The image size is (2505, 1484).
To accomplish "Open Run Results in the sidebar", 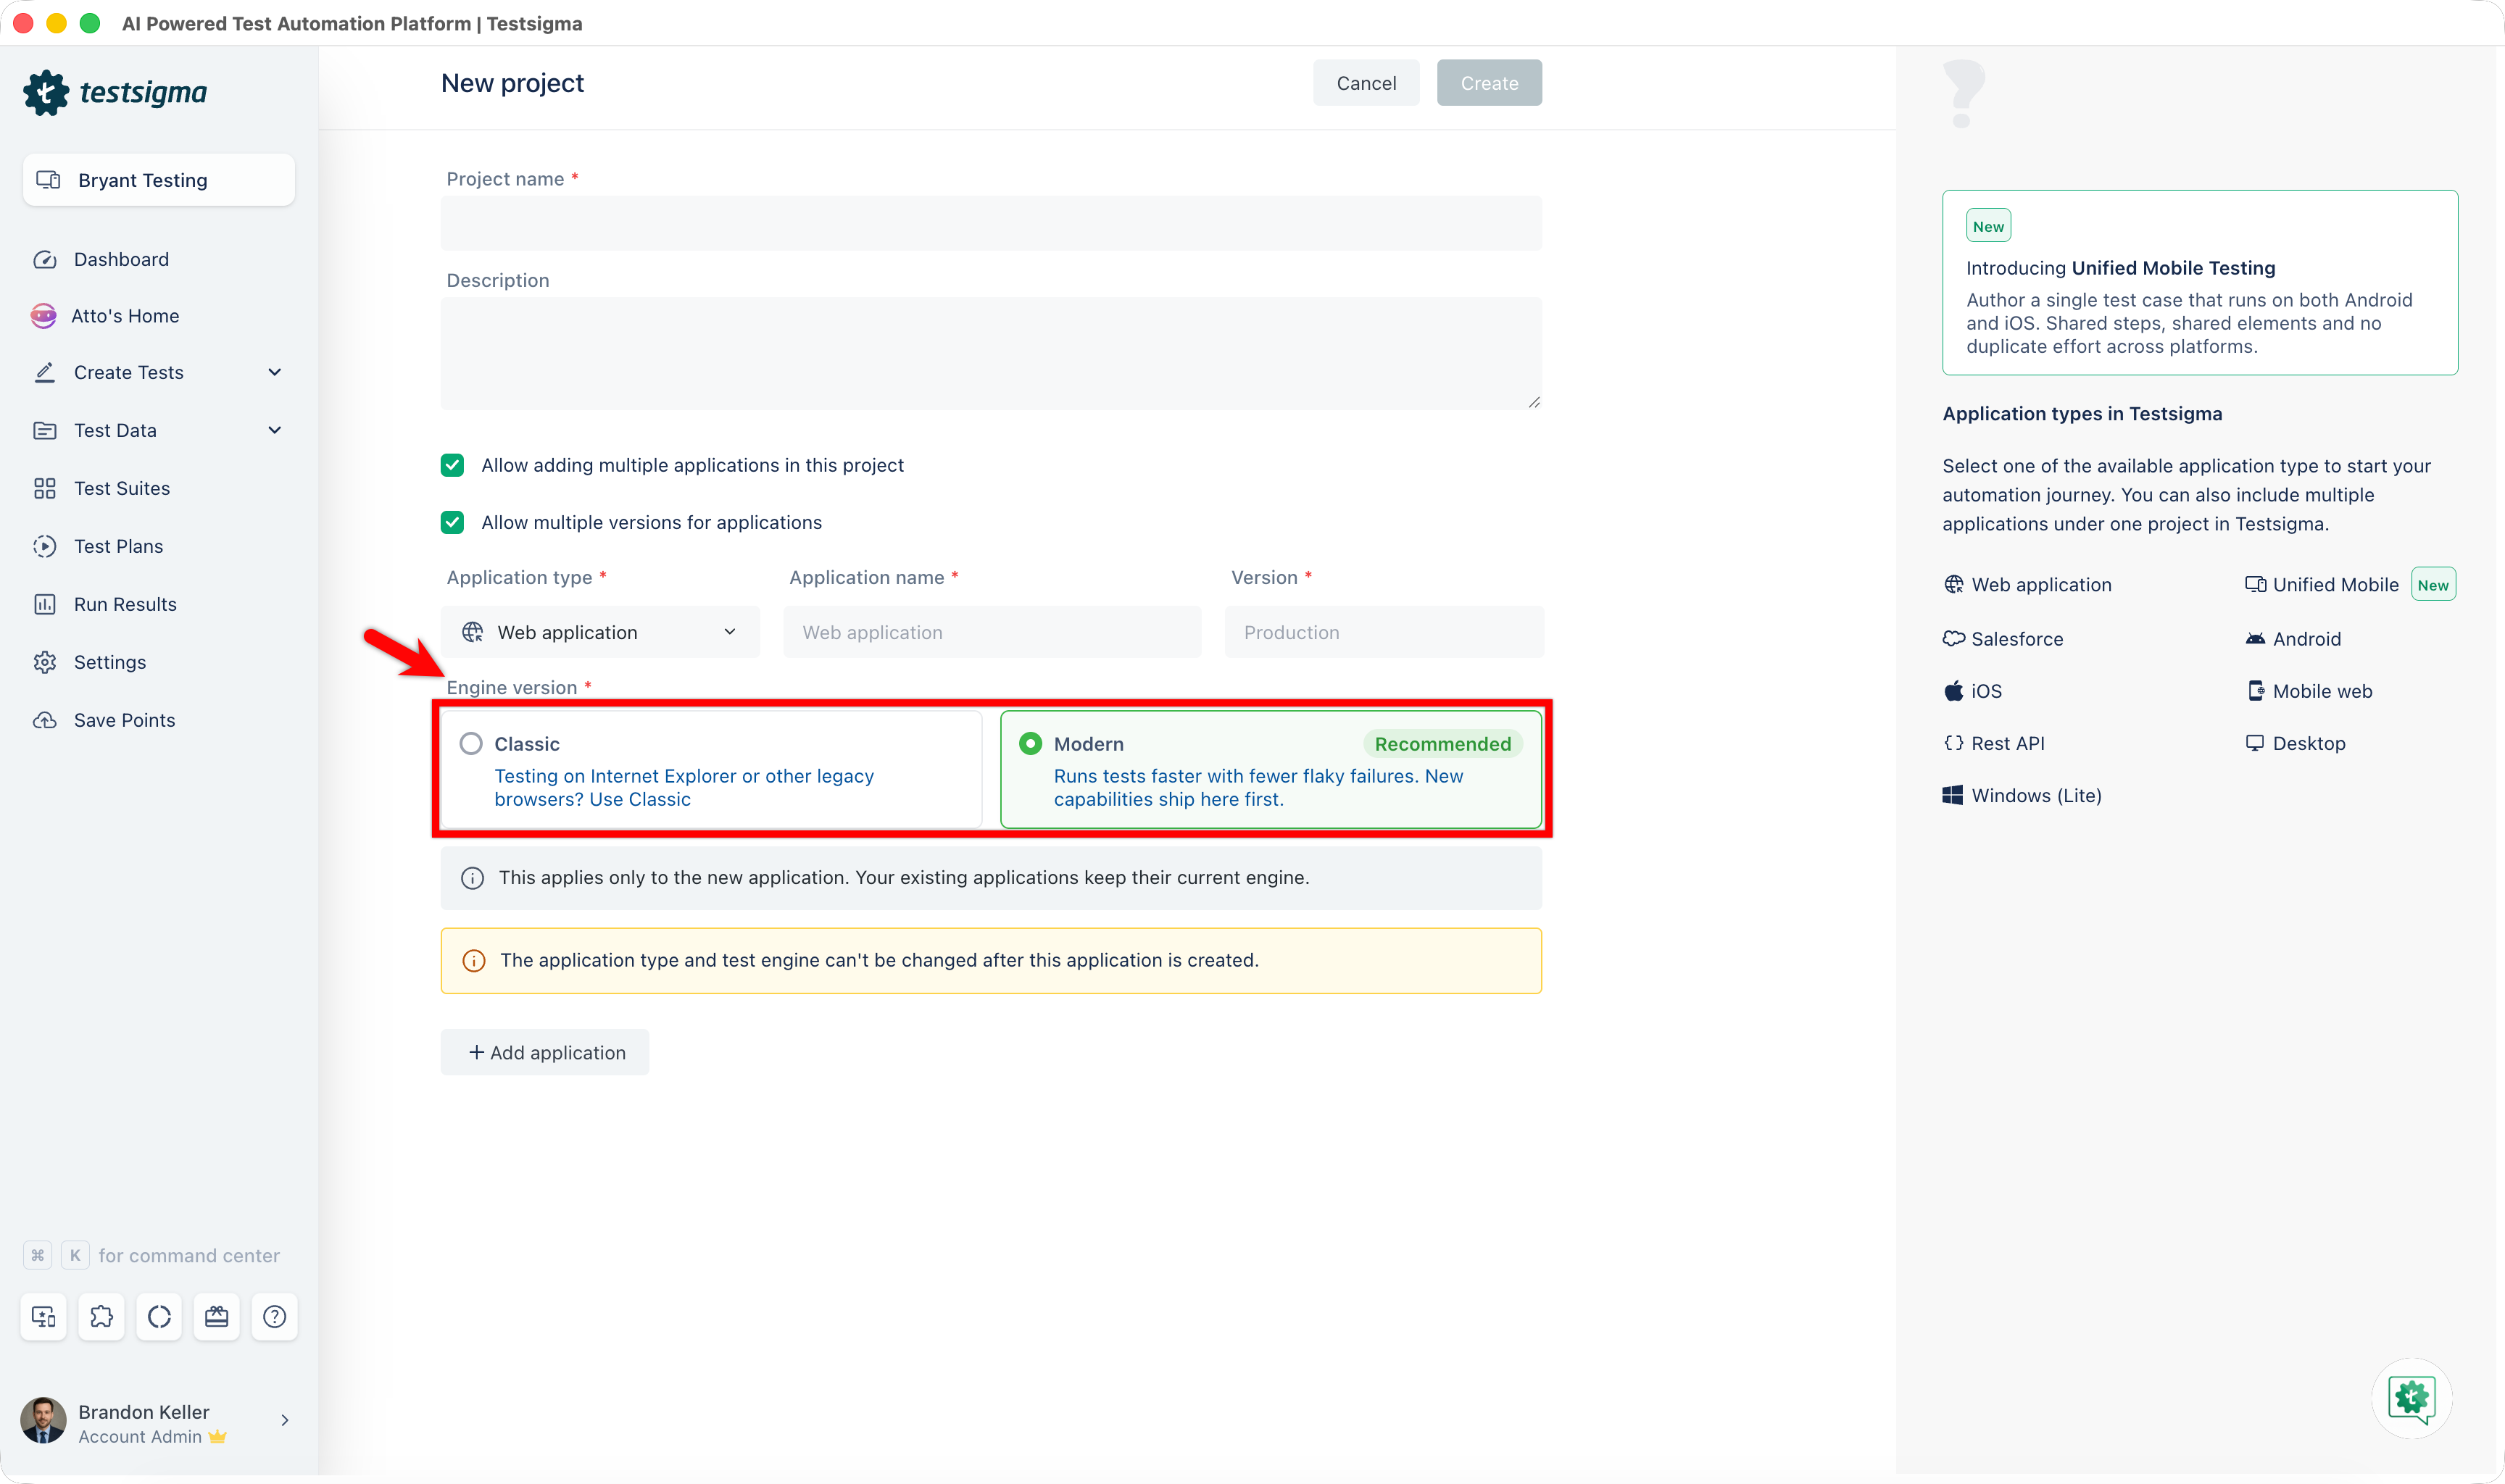I will point(125,604).
